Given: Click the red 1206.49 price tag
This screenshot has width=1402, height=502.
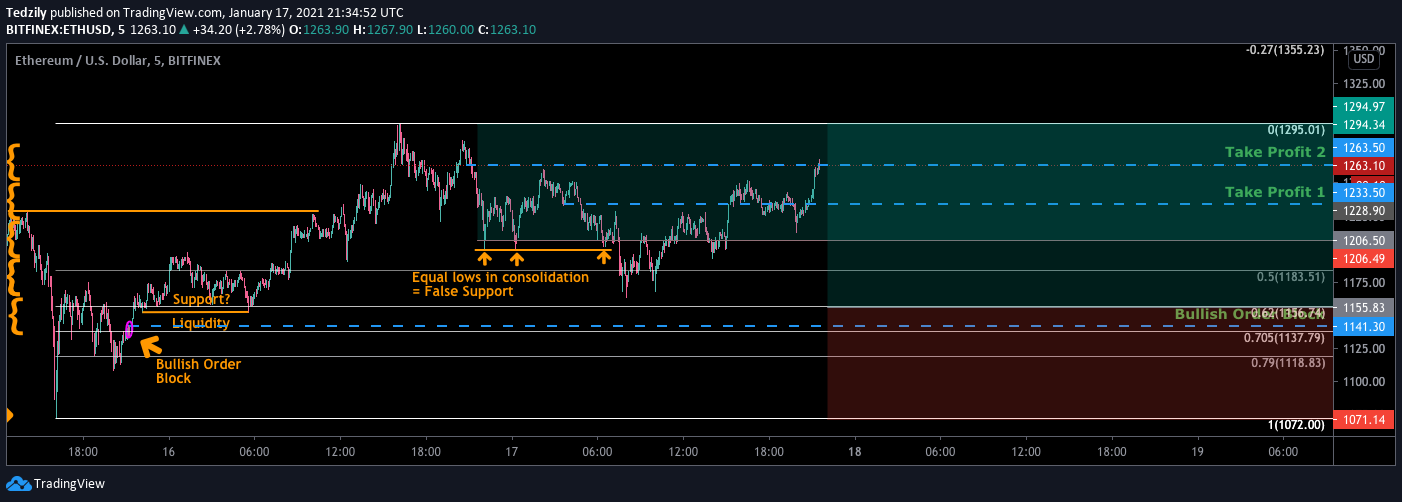Looking at the screenshot, I should (x=1364, y=259).
